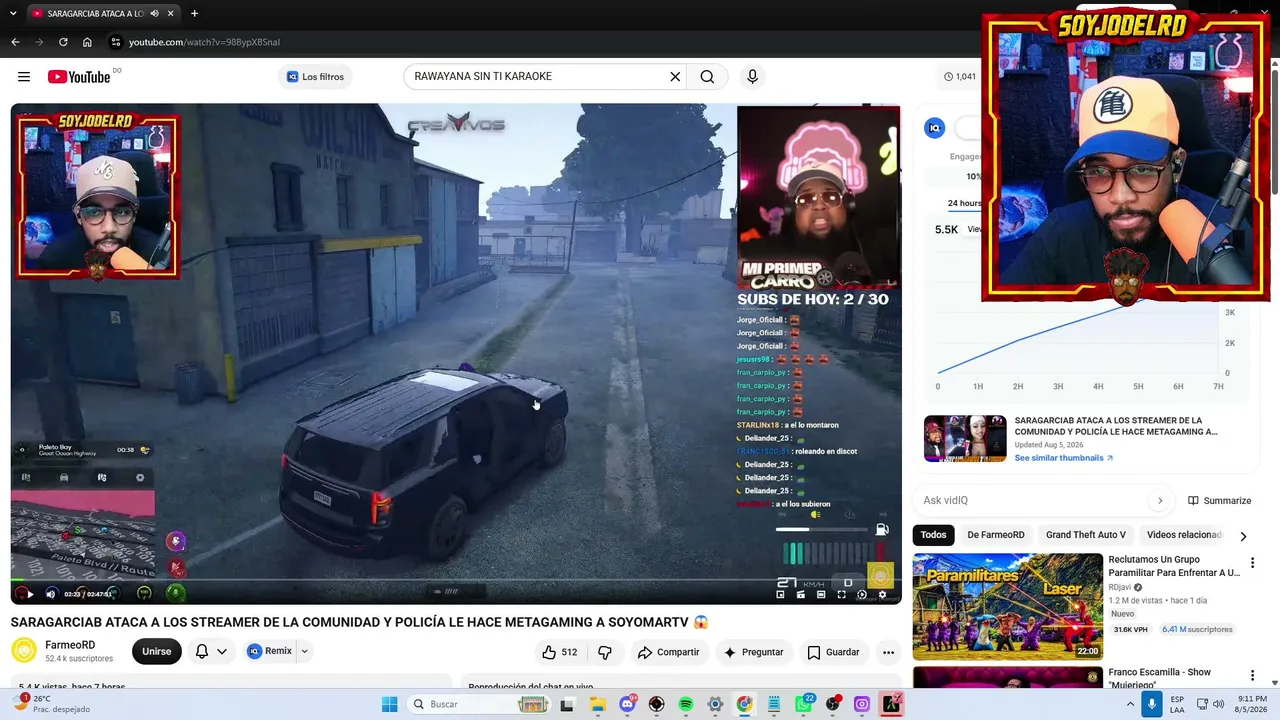Open a new browser tab
The image size is (1280, 720).
tap(194, 14)
